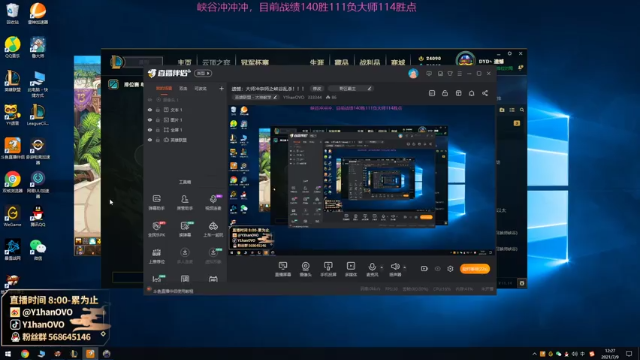Open the 战利品 tab in League client
Screen dimensions: 640x360
[369, 62]
